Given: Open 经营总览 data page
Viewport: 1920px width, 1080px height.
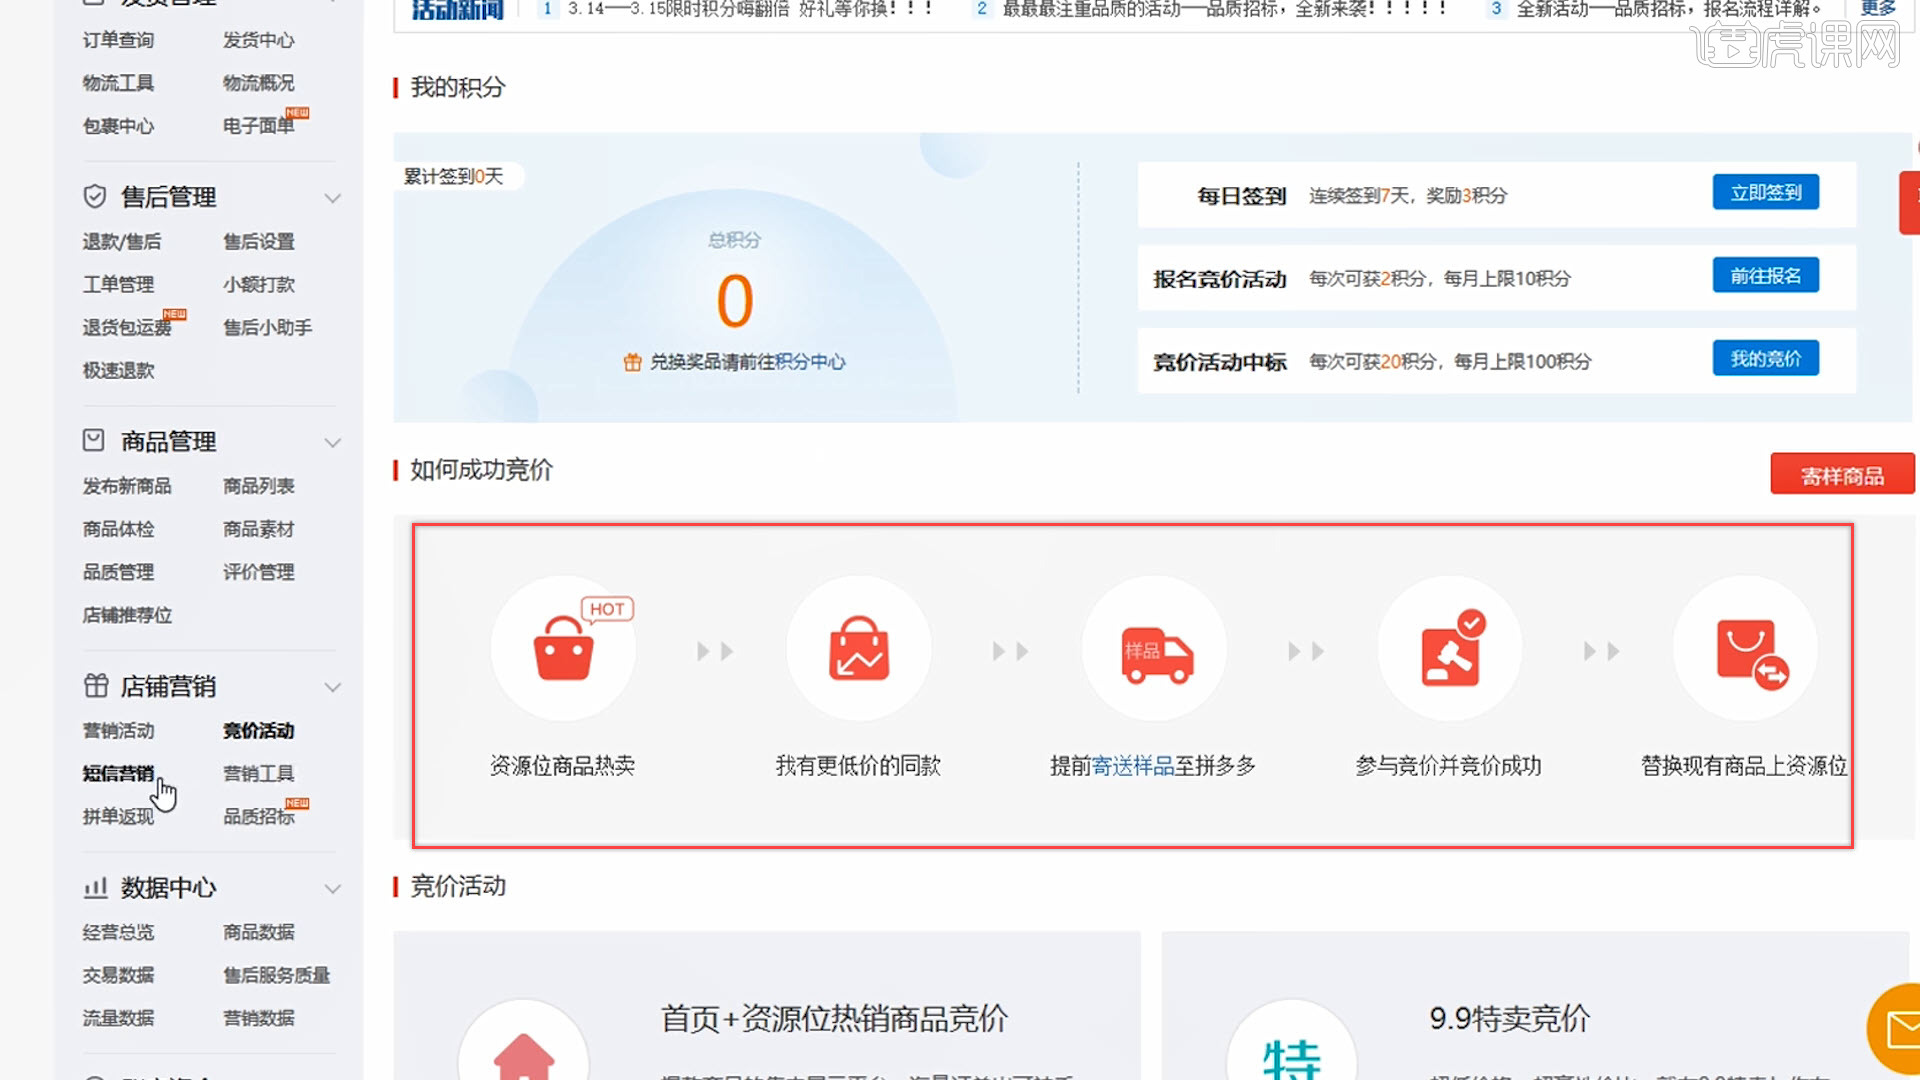Looking at the screenshot, I should (118, 933).
